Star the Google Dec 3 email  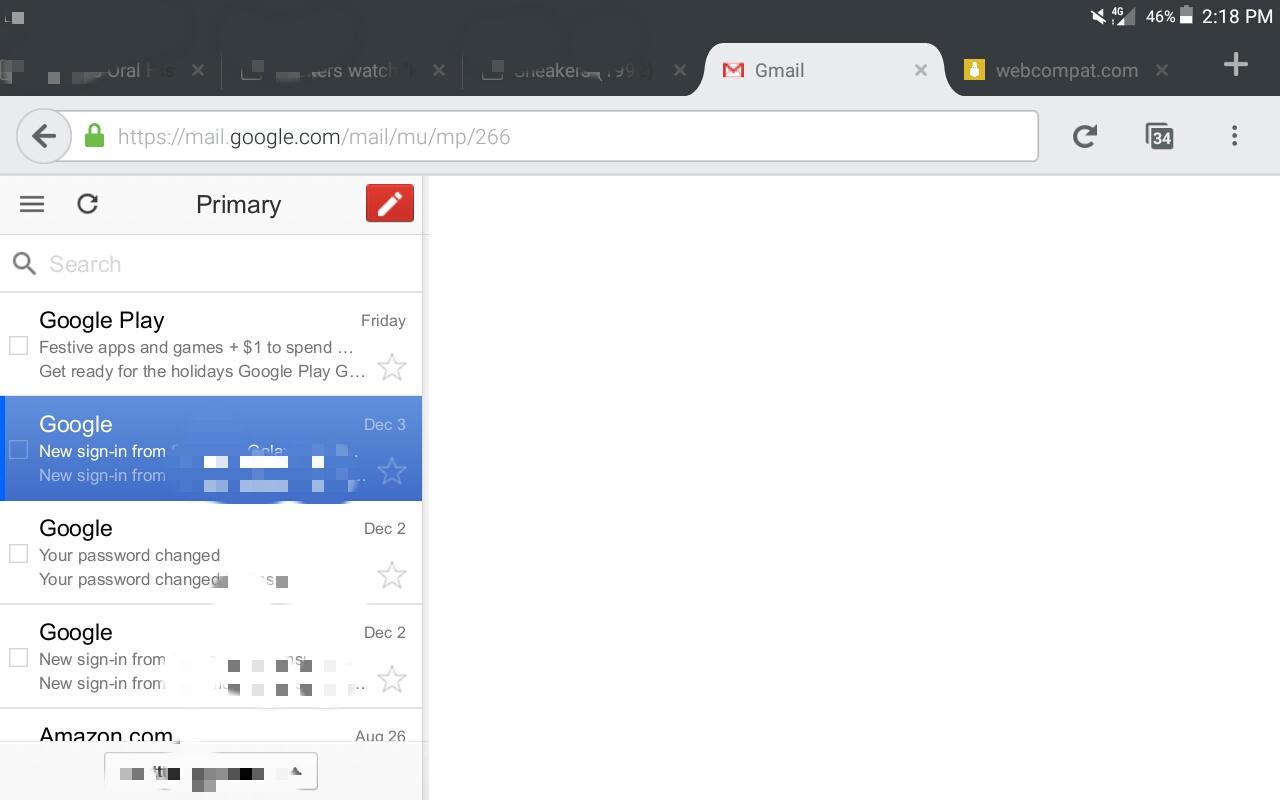click(392, 471)
